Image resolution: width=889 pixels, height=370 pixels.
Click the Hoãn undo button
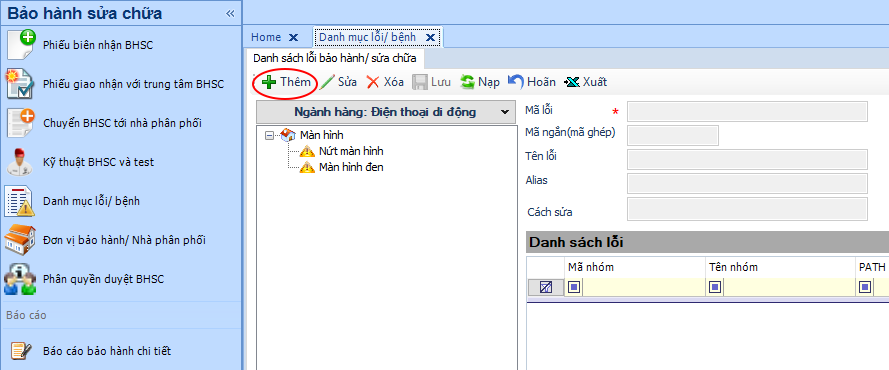coord(531,82)
